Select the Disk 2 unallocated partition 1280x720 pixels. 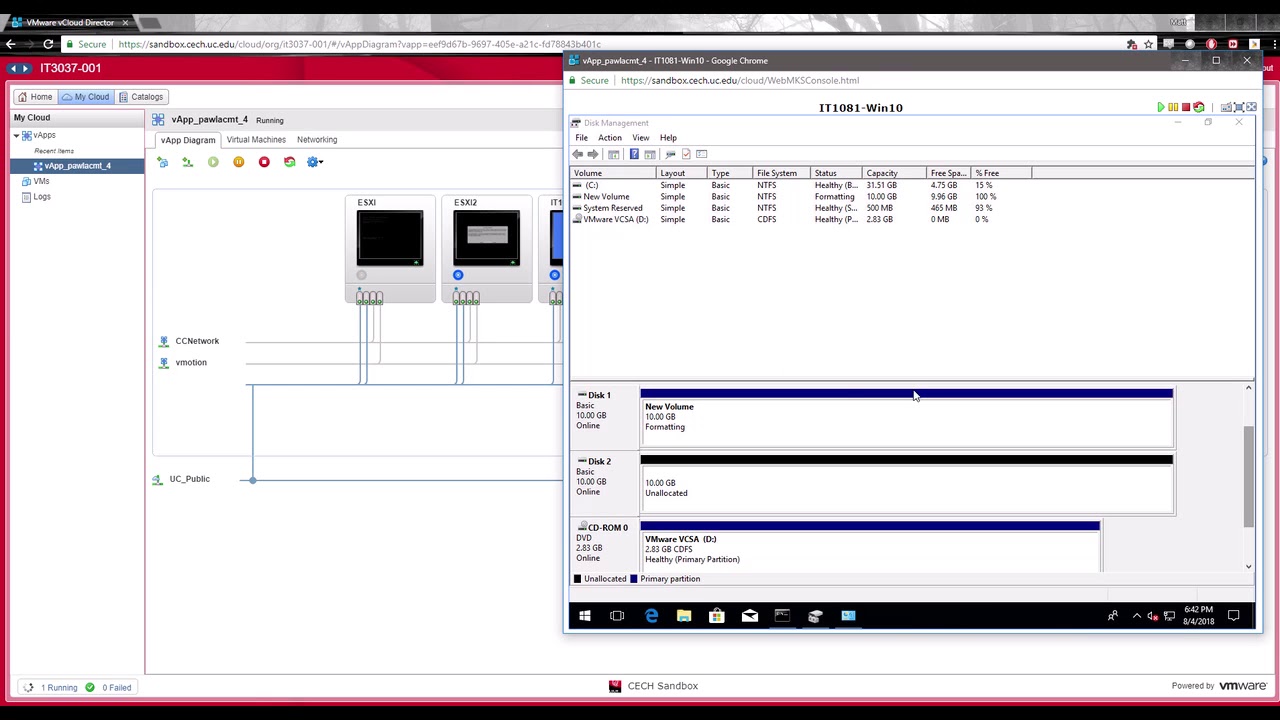(906, 486)
